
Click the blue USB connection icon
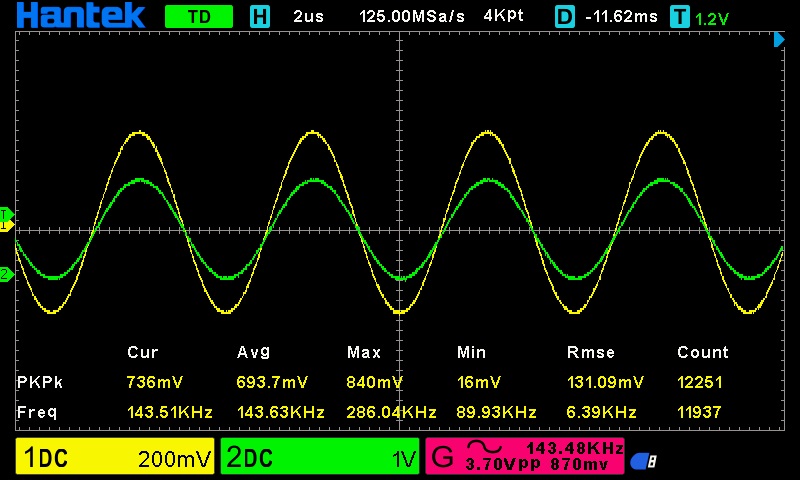642,461
